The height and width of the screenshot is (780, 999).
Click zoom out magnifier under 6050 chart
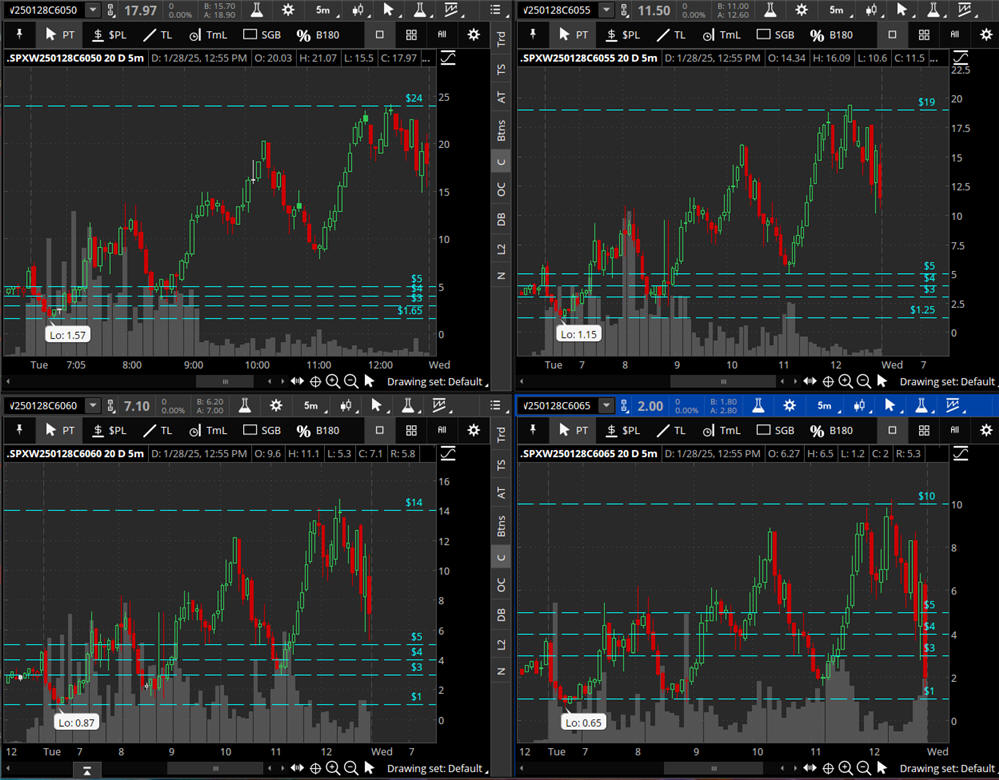(351, 381)
